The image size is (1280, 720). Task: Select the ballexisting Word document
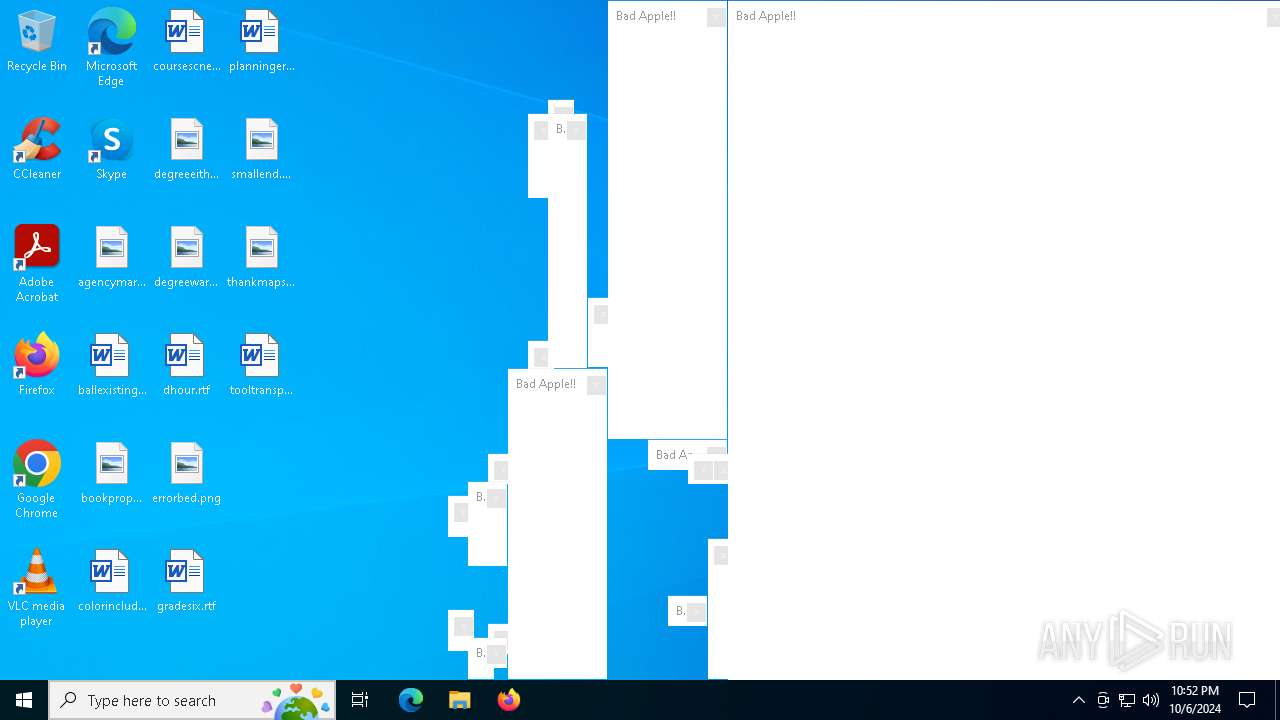111,365
